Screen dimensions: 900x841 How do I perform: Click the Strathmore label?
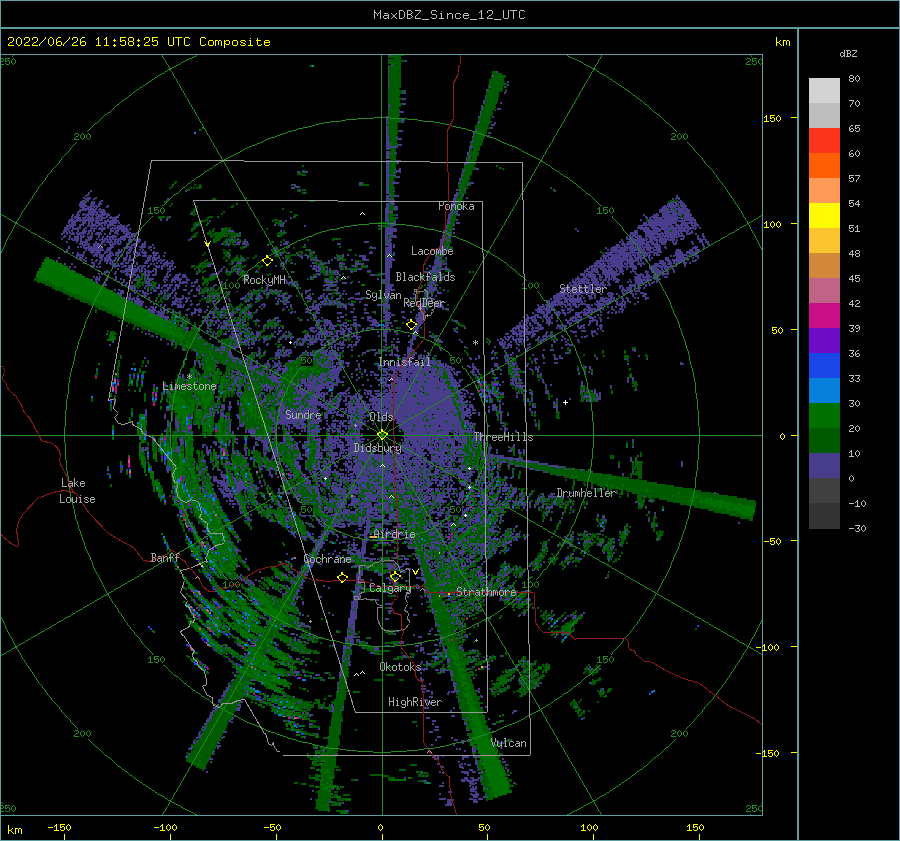486,592
